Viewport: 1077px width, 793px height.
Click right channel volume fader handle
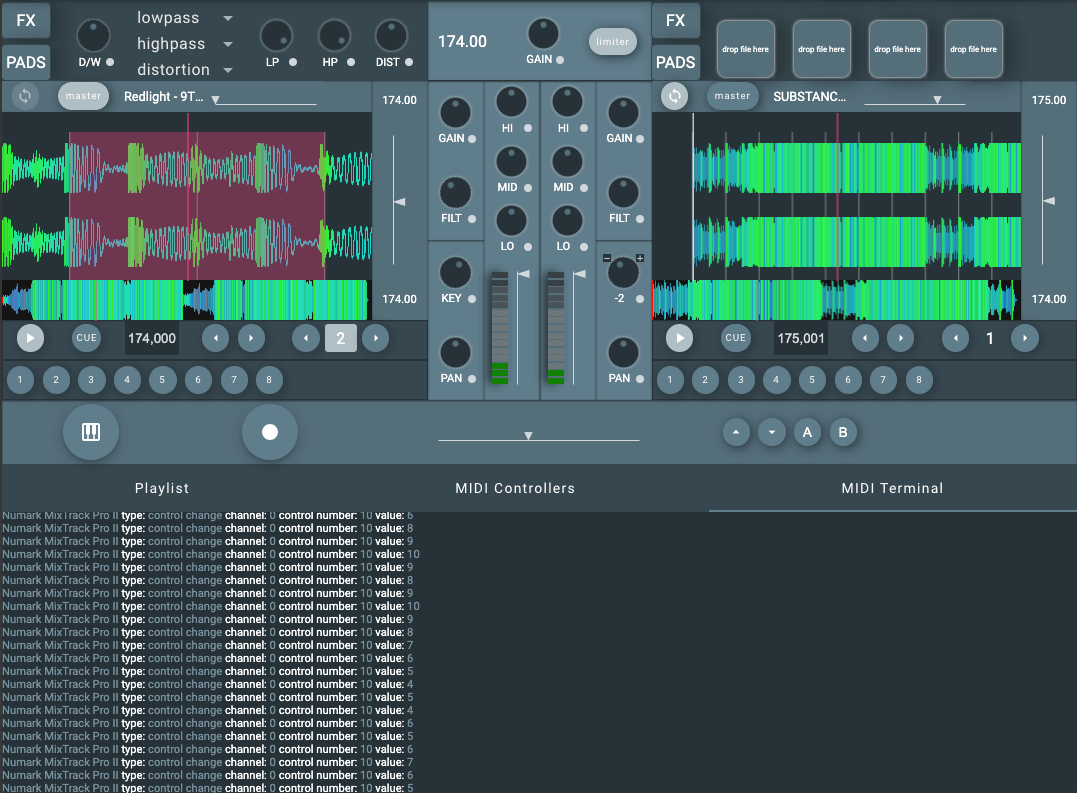580,275
